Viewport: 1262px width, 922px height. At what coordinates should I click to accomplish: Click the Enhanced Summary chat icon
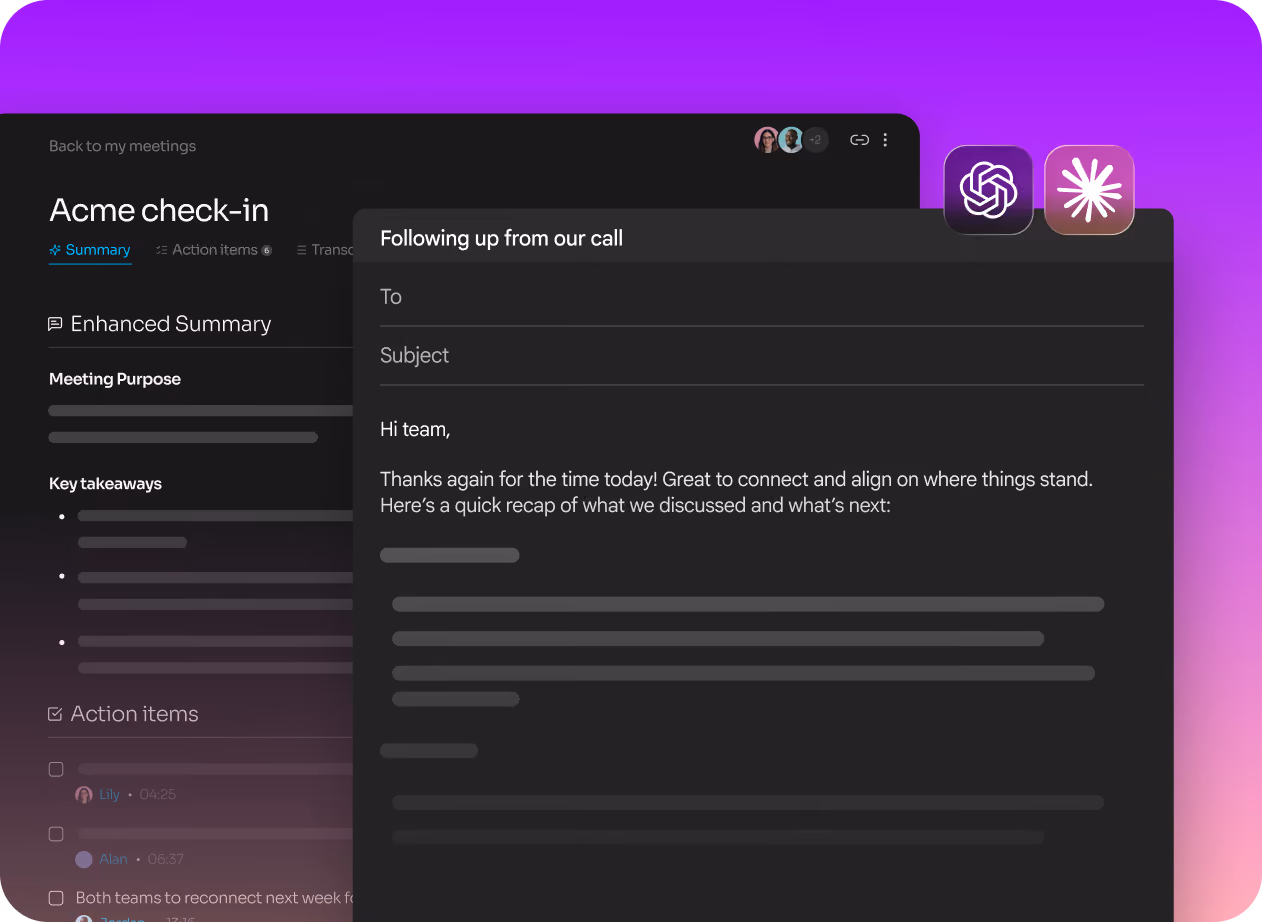tap(55, 324)
